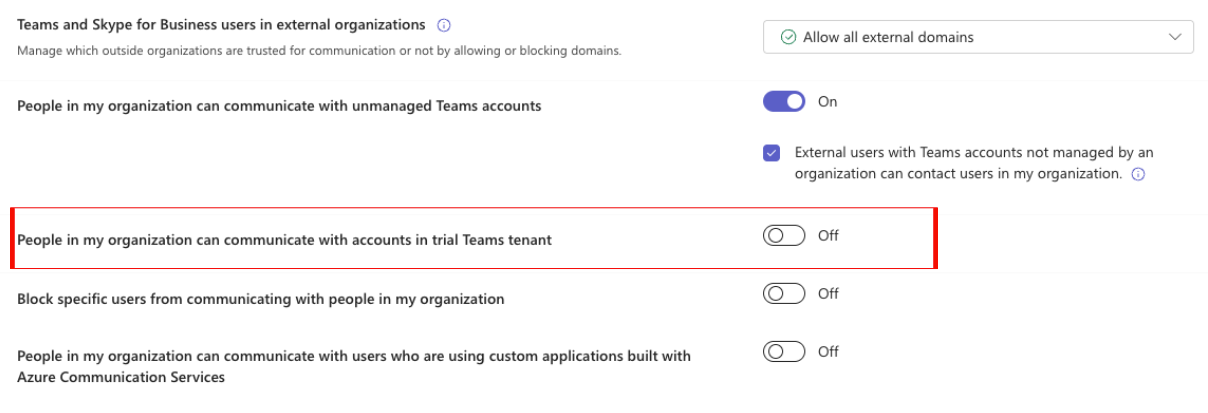Screen dimensions: 1208x413
Task: Click 'Off' label beside trial tenant toggle
Action: (x=828, y=236)
